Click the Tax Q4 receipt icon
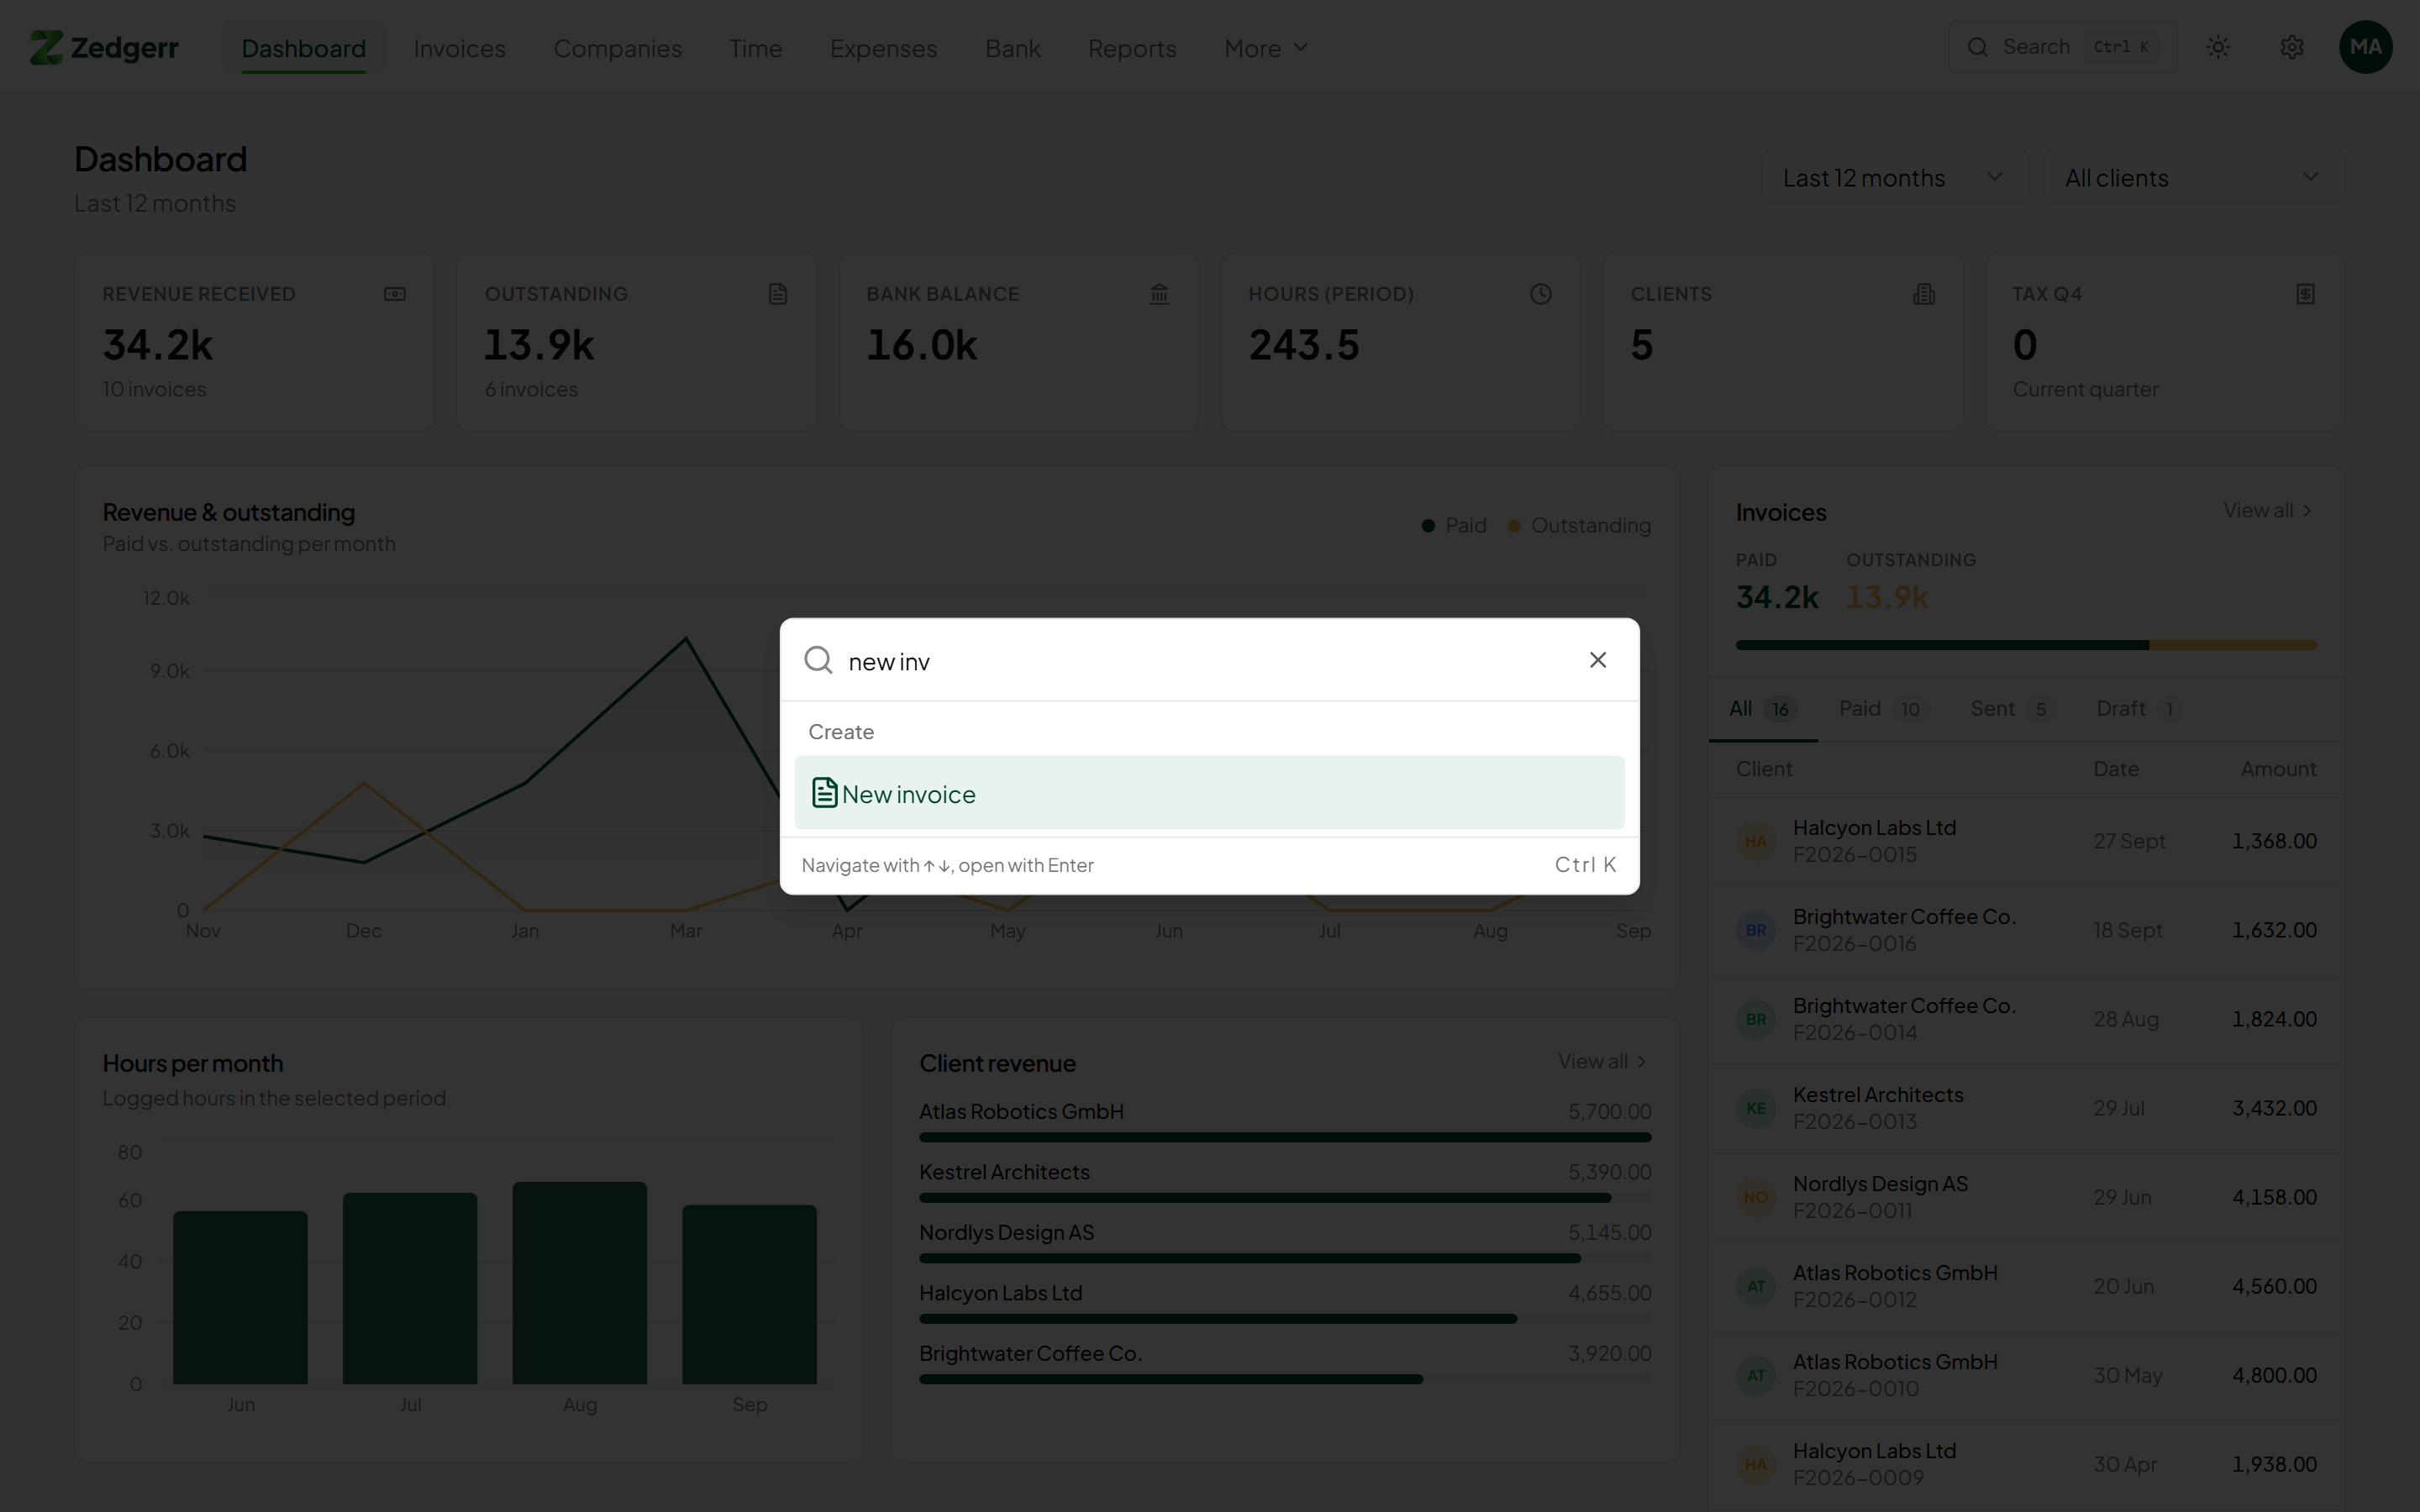Viewport: 2420px width, 1512px height. [x=2306, y=294]
